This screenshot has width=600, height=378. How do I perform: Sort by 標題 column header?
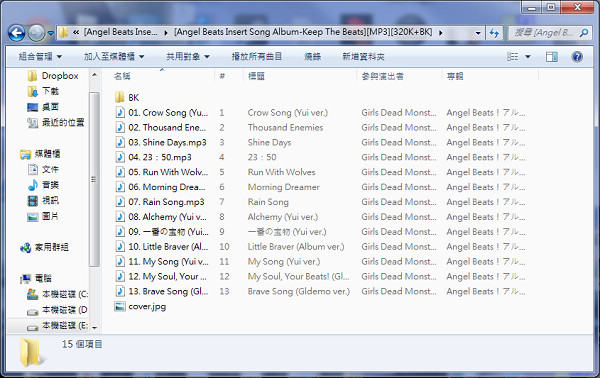pos(256,76)
